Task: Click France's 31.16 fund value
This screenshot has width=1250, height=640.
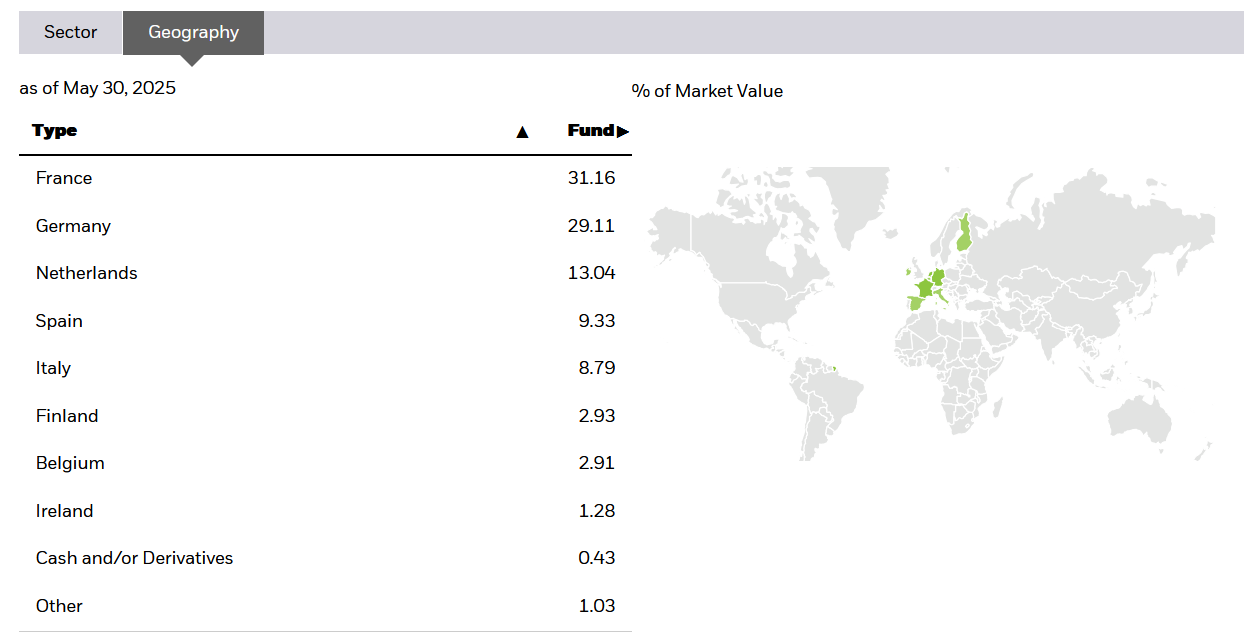Action: [591, 178]
